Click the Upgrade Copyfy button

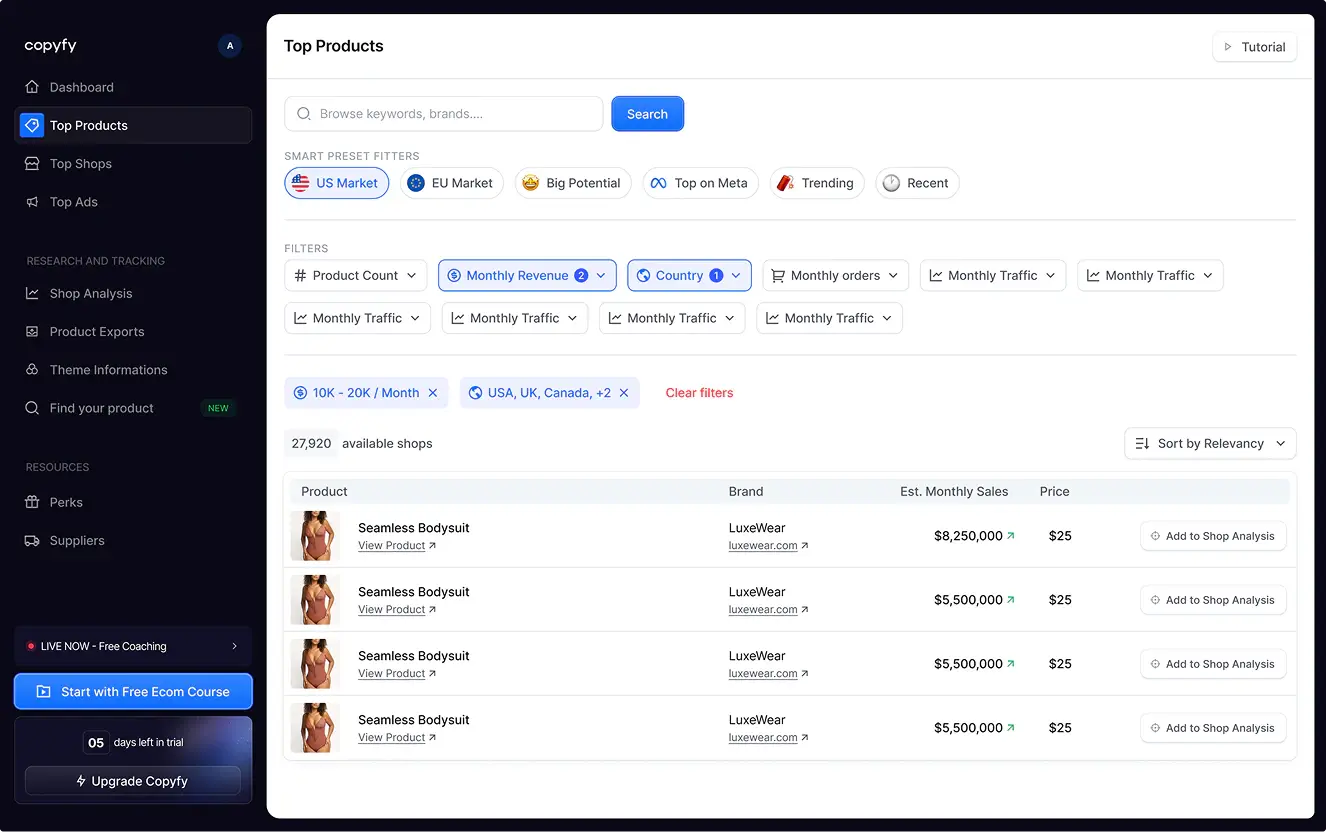(133, 781)
